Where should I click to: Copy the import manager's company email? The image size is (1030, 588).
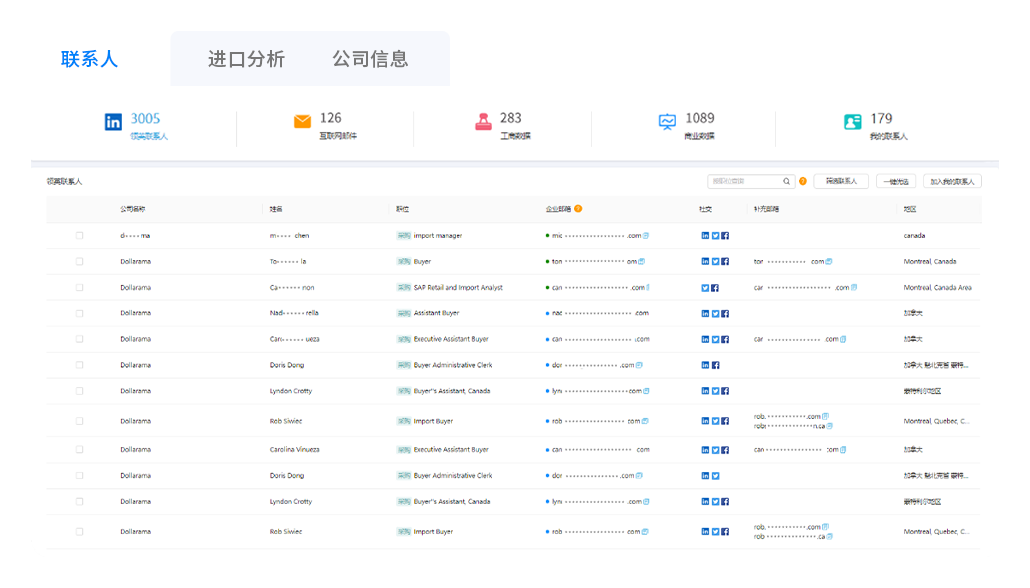coord(646,235)
